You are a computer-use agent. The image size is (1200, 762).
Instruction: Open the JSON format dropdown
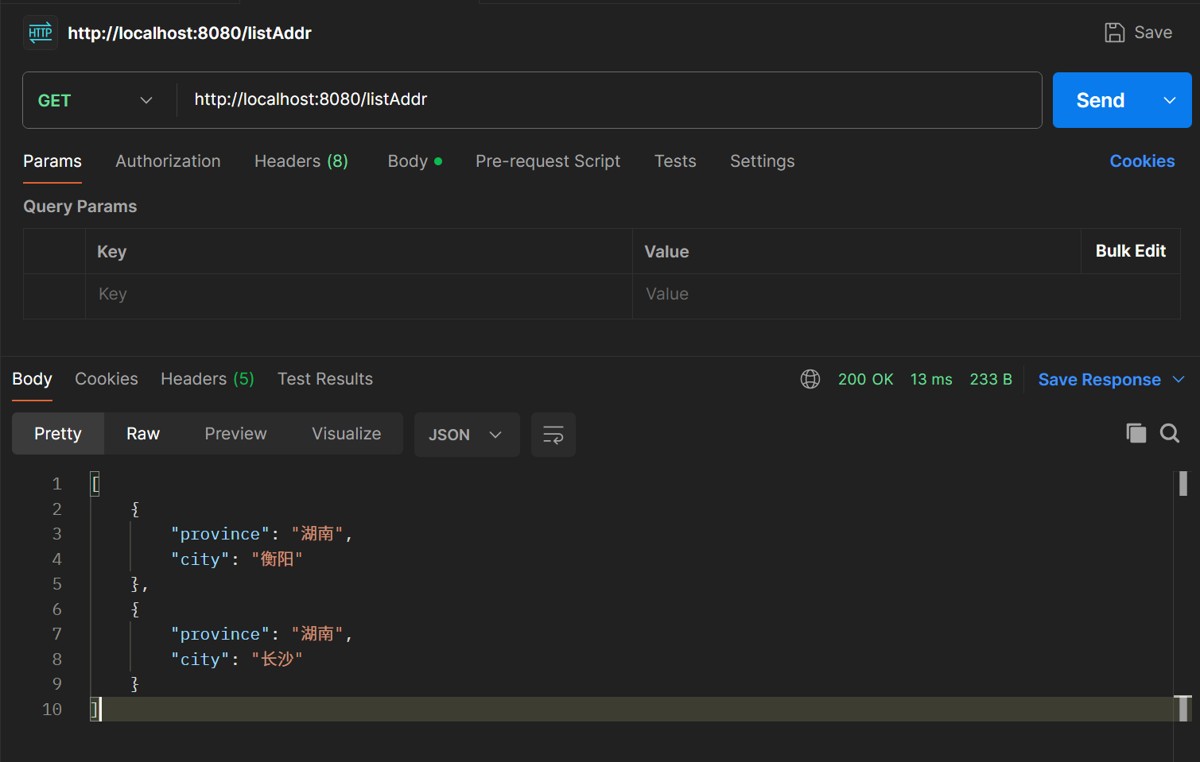(x=466, y=434)
